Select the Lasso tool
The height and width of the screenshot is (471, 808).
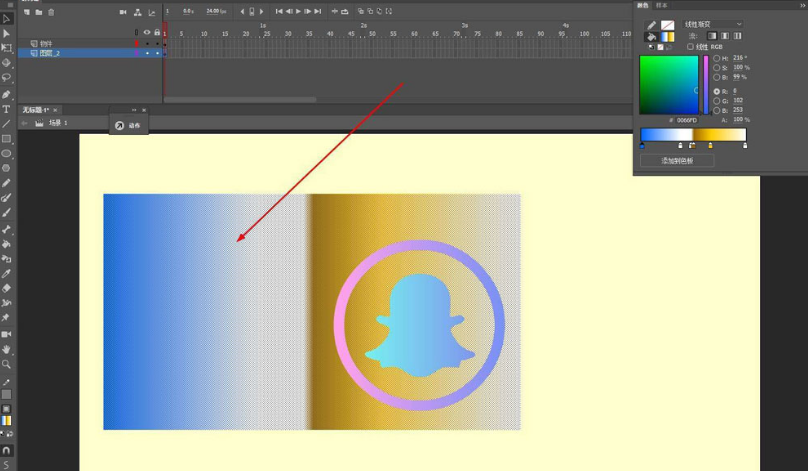pyautogui.click(x=6, y=78)
